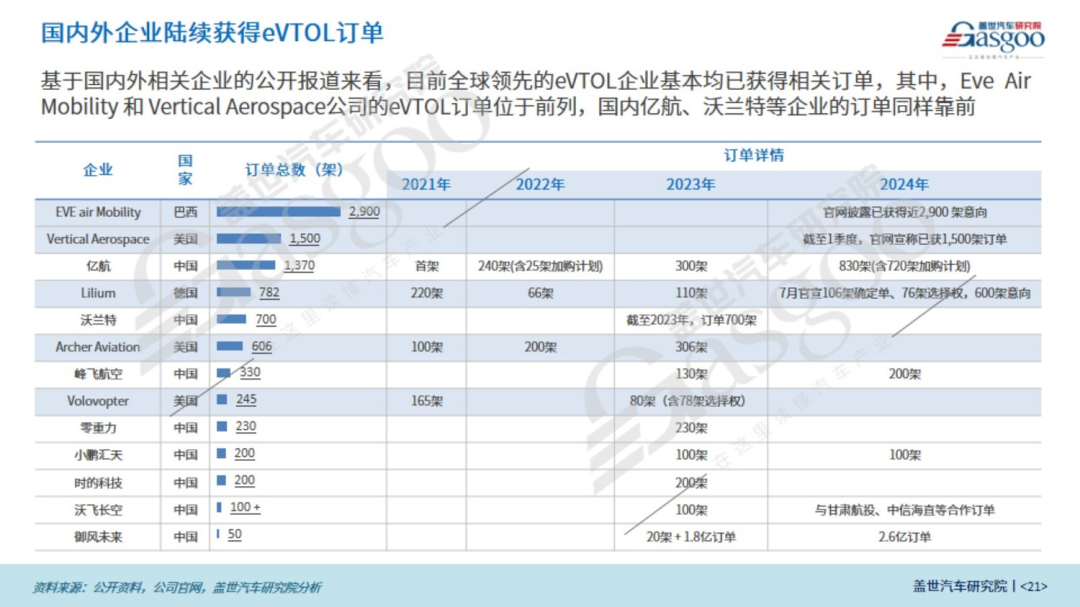This screenshot has width=1080, height=607.
Task: Click the 1,370 order bar for 亿航
Action: point(246,265)
